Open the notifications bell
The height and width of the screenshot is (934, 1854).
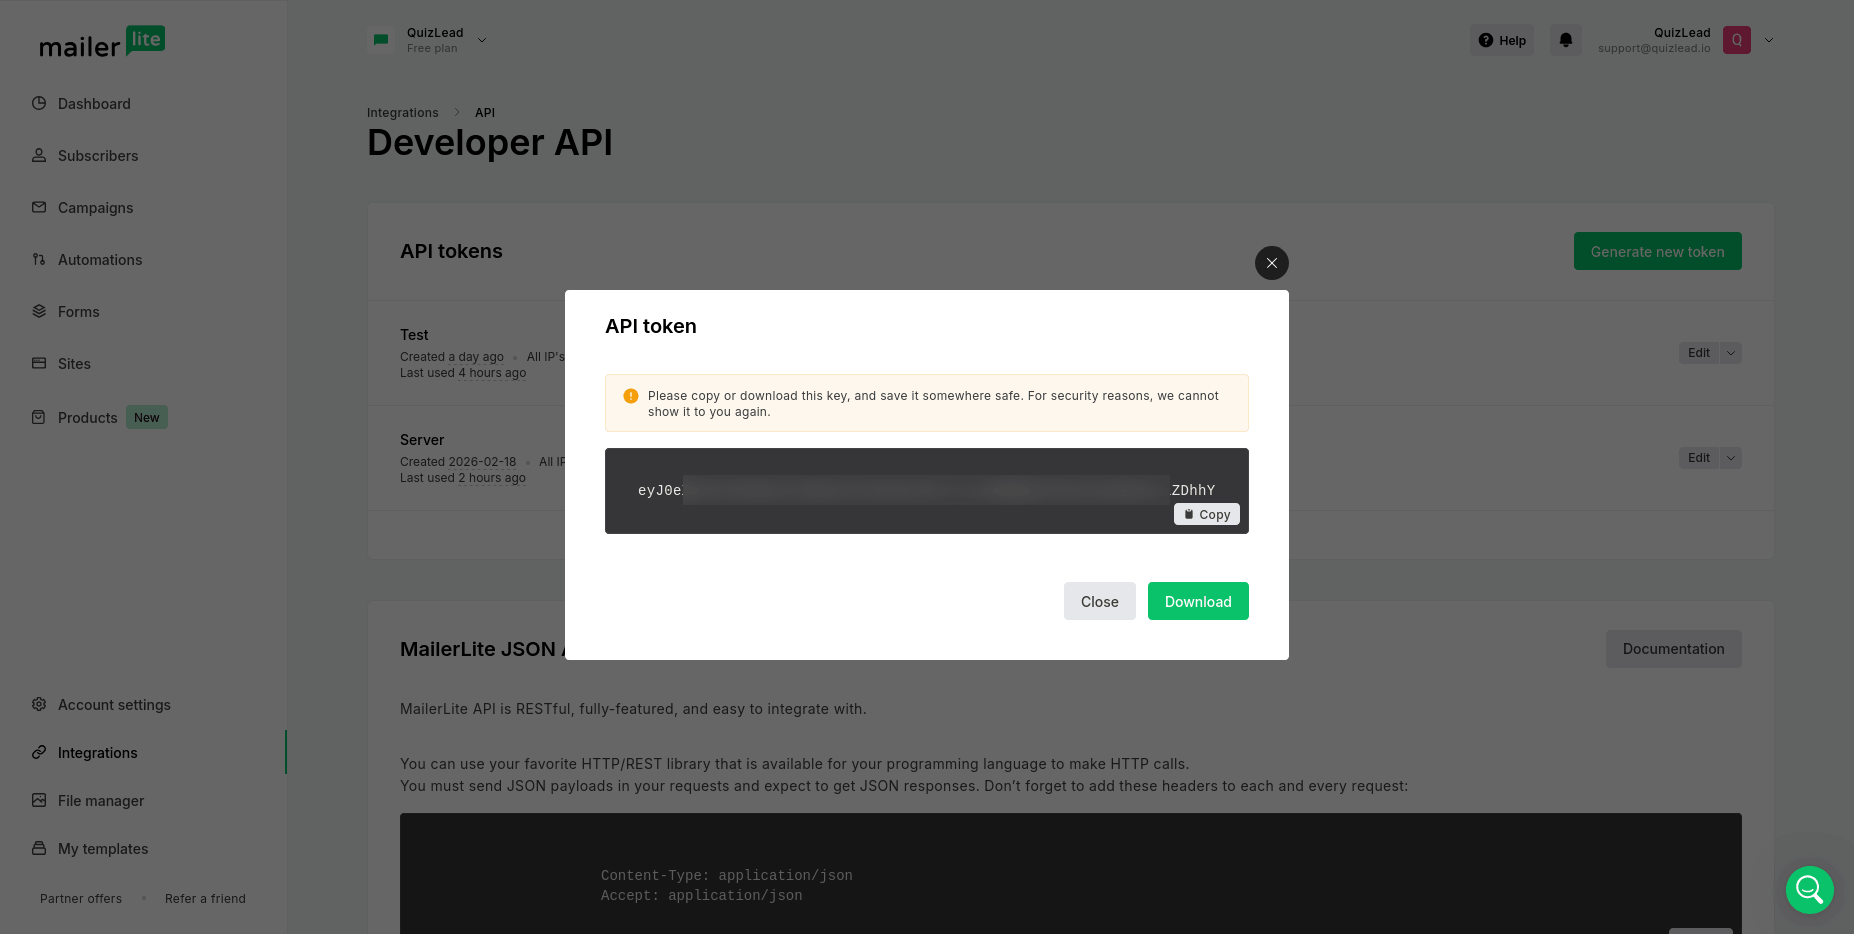(x=1565, y=40)
